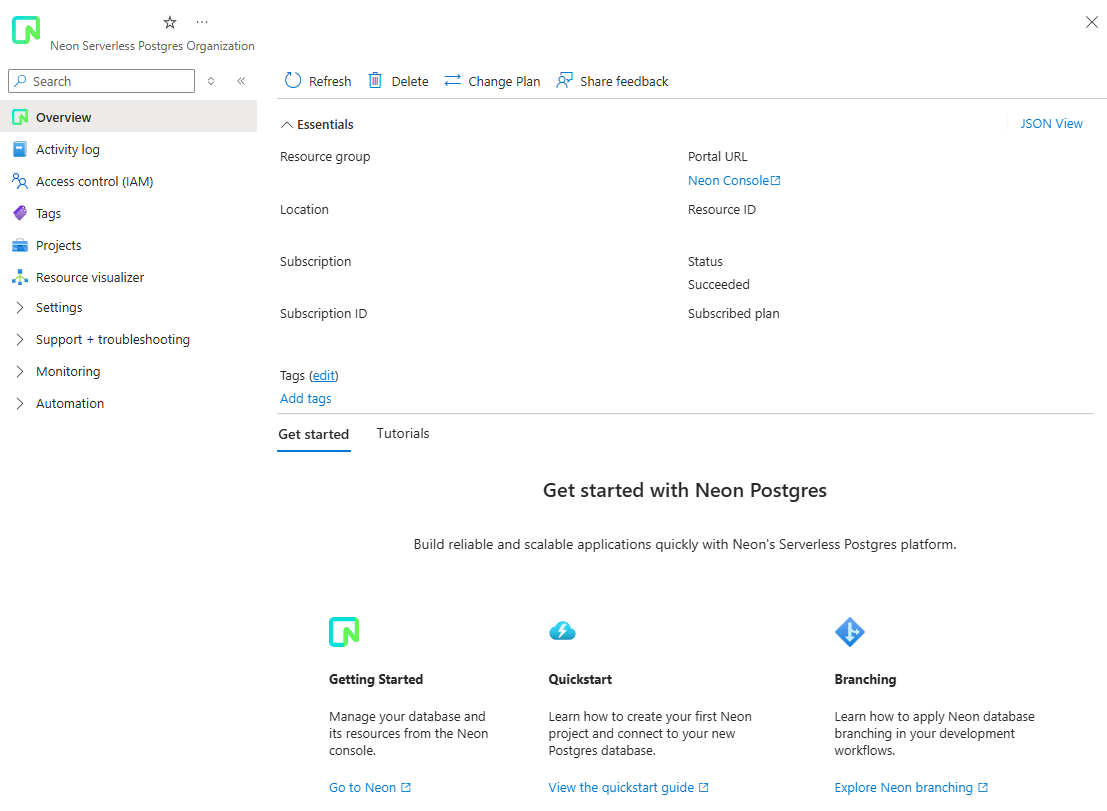Click external icon beside Explore Neon branching
Image resolution: width=1107 pixels, height=811 pixels.
pyautogui.click(x=983, y=787)
